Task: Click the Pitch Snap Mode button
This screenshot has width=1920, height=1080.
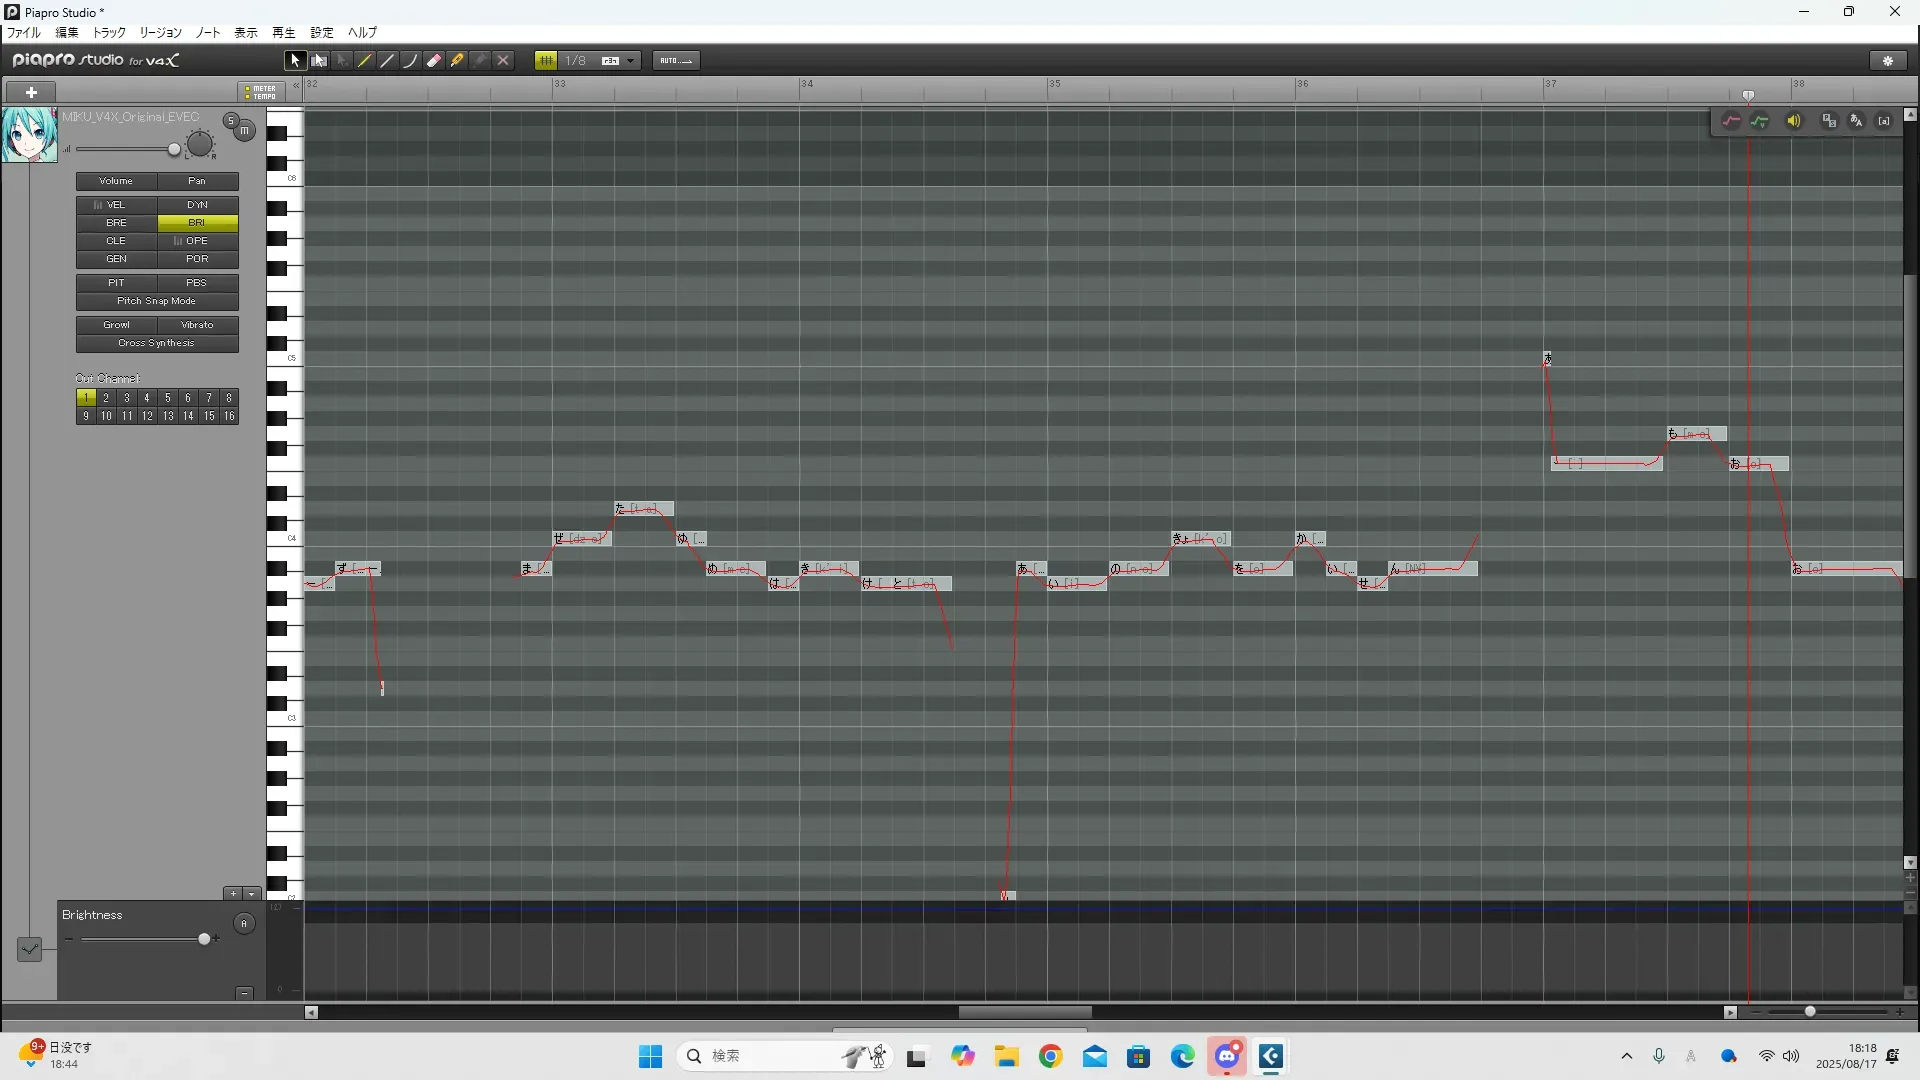Action: click(157, 301)
